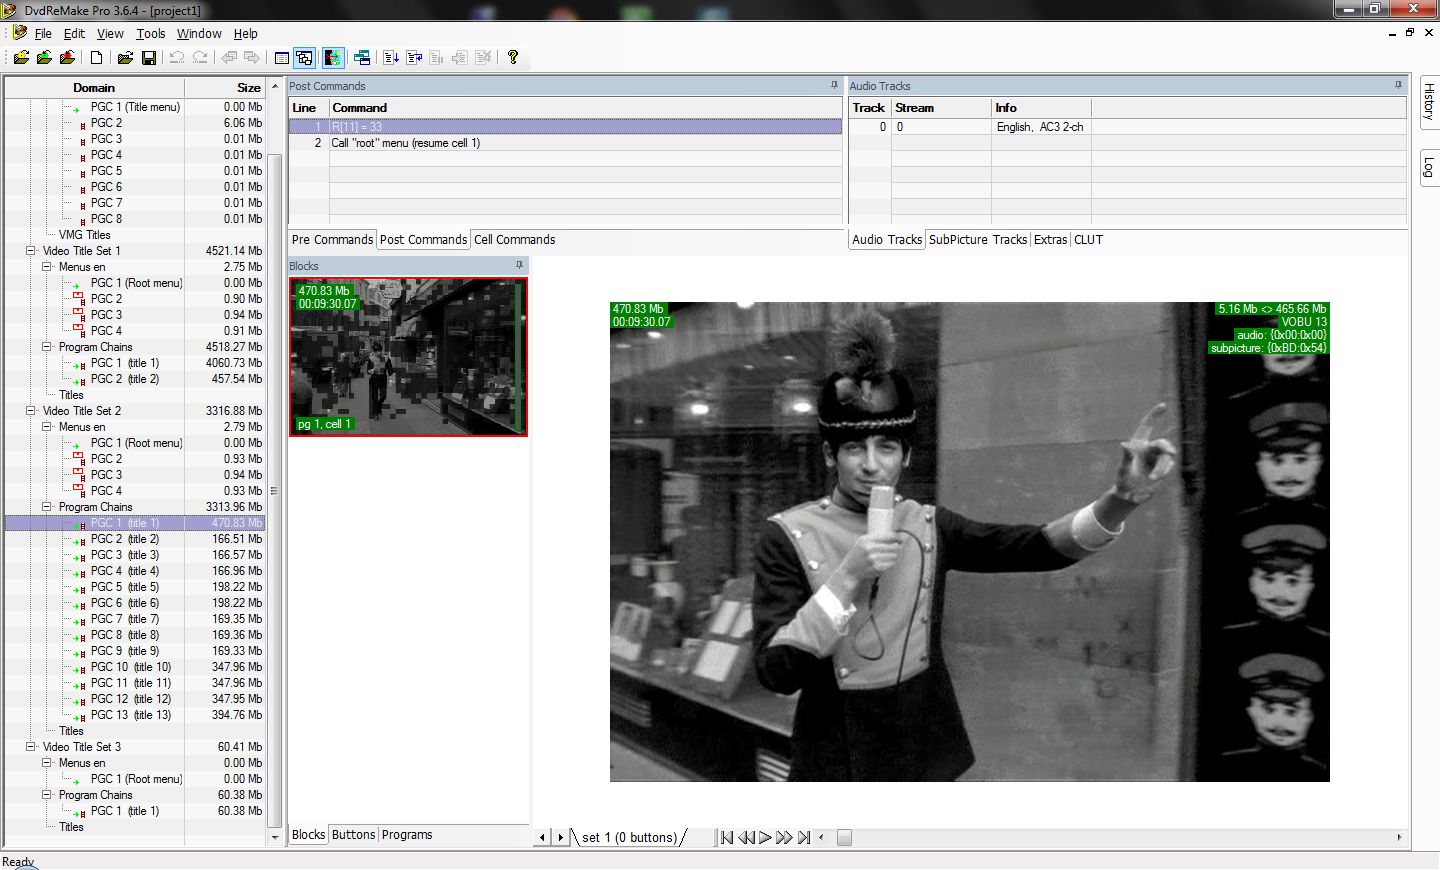
Task: Collapse Menus en under Video Title Set 2
Action: tap(47, 427)
